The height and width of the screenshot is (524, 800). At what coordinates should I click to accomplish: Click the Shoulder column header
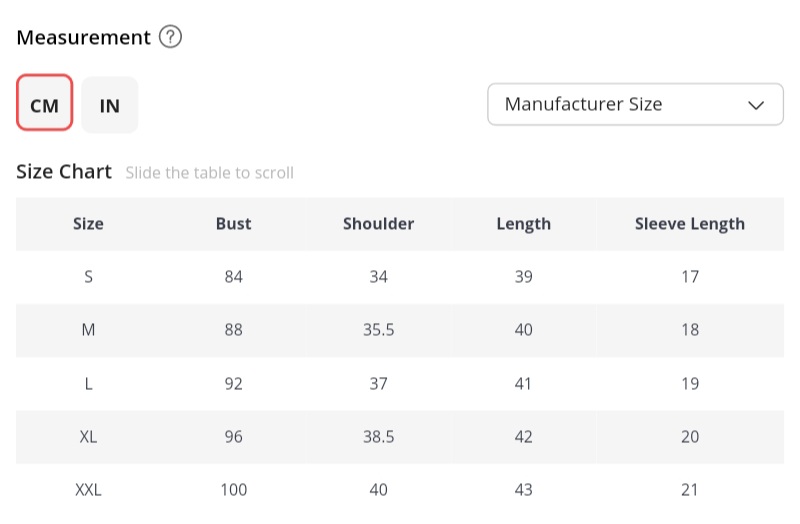(x=378, y=224)
